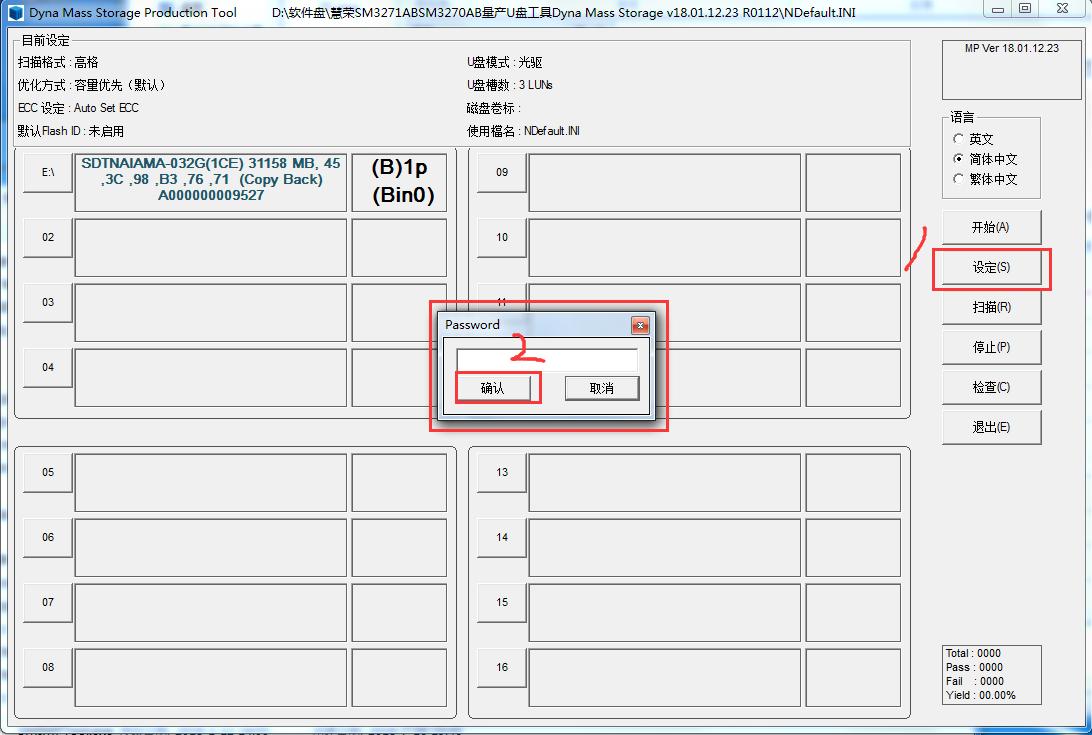Viewport: 1092px width, 735px height.
Task: Click the 退出(E) button
Action: click(991, 427)
